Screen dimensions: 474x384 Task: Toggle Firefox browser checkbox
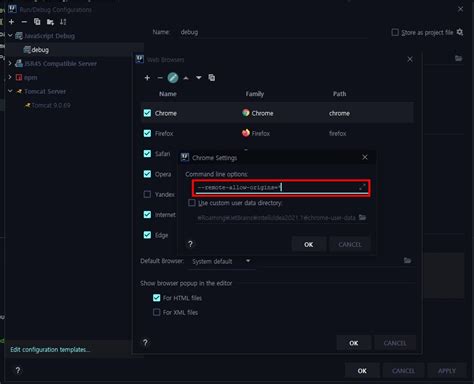pyautogui.click(x=147, y=133)
